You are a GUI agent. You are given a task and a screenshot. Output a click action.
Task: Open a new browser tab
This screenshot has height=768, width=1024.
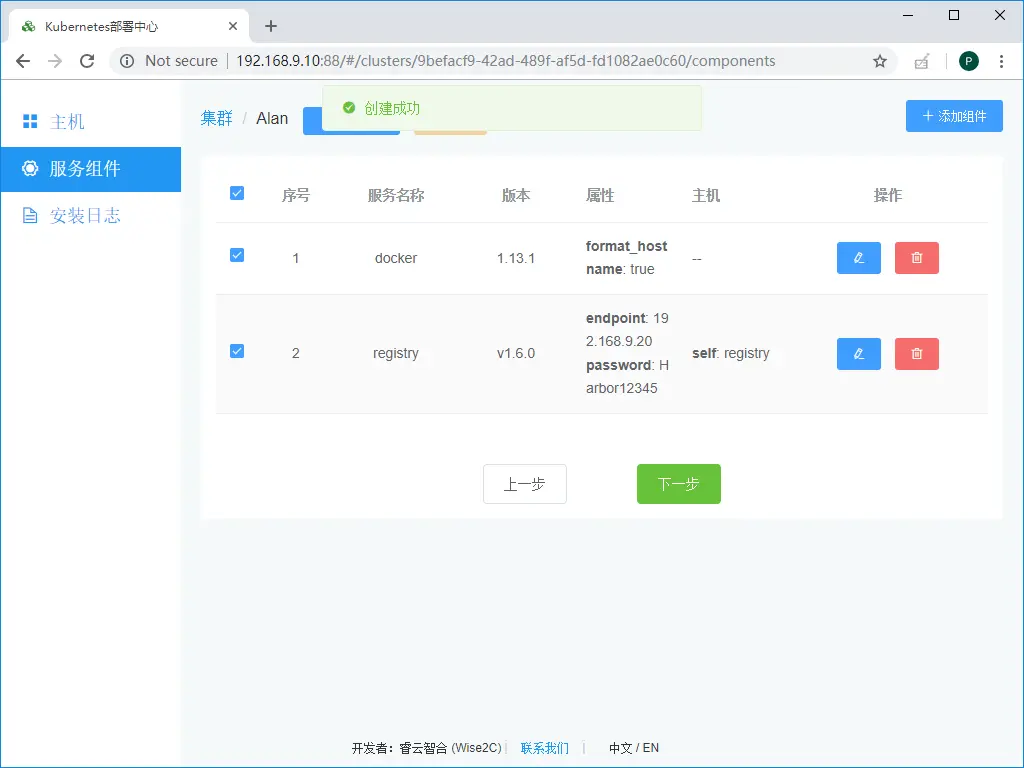pos(271,26)
